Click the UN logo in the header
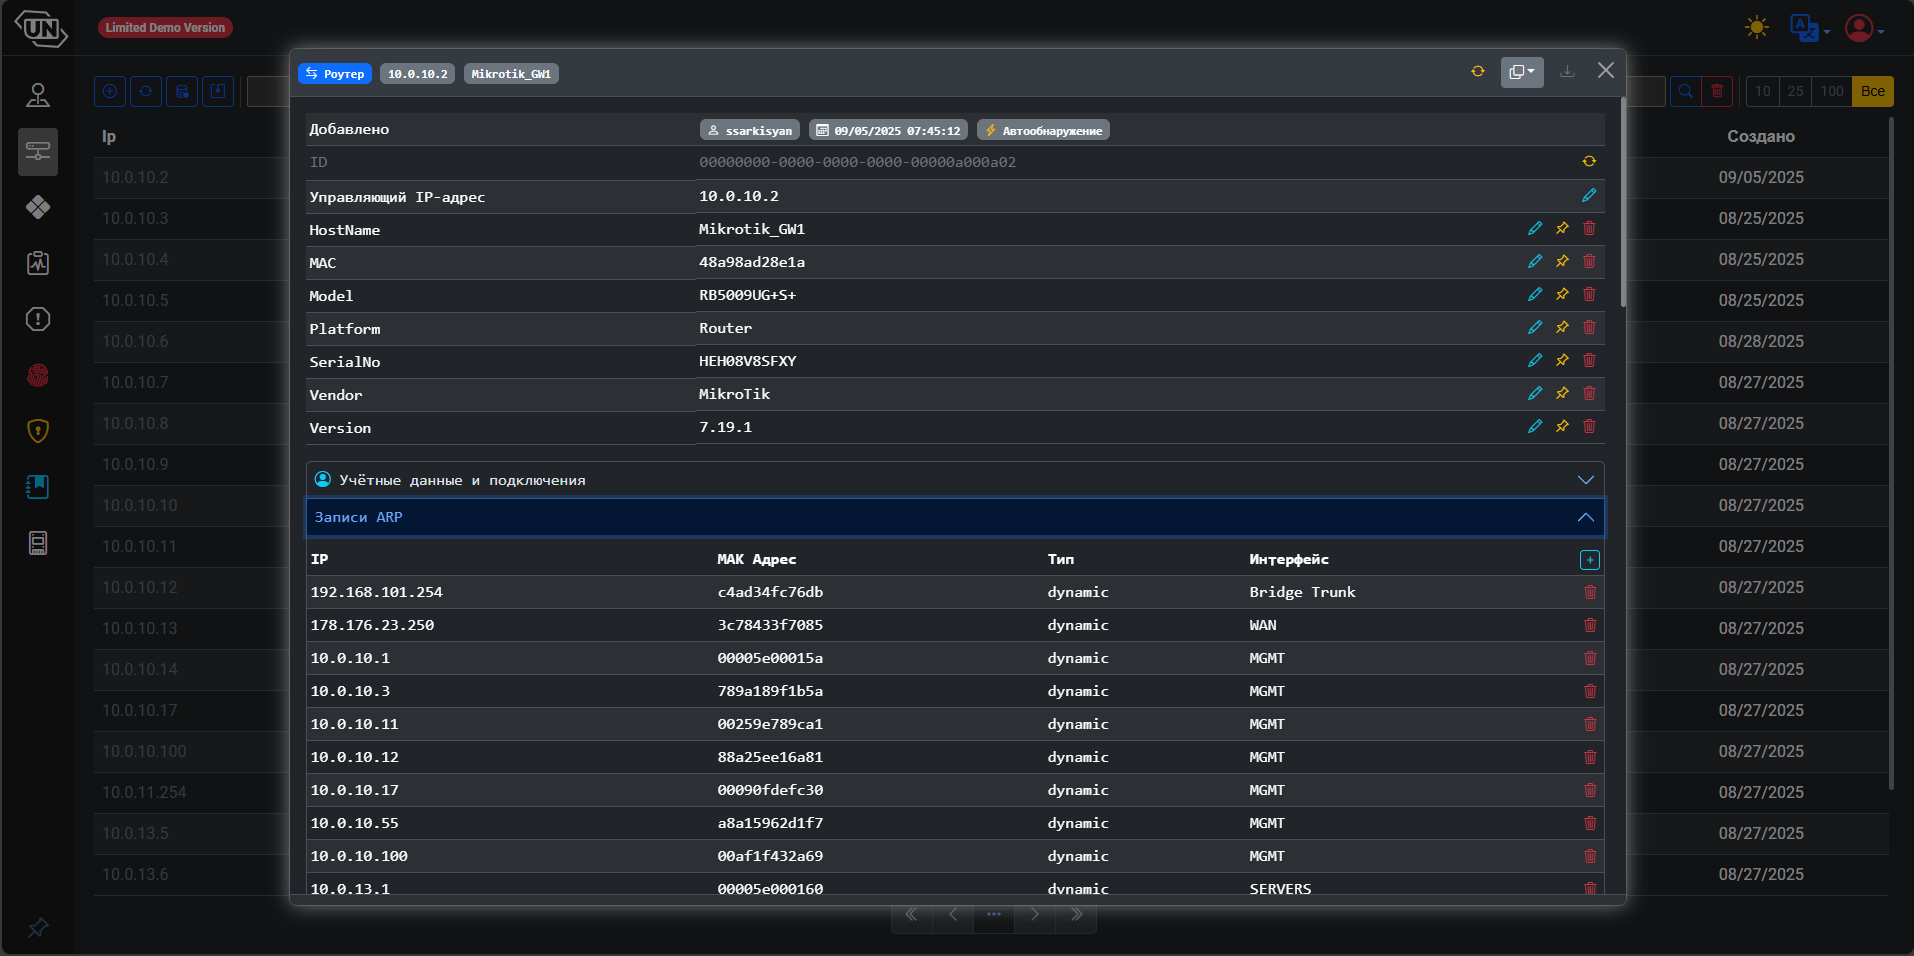 (x=41, y=28)
